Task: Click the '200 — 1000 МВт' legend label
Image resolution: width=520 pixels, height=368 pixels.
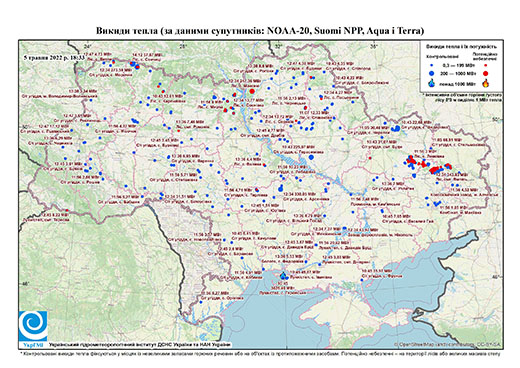Action: (457, 73)
